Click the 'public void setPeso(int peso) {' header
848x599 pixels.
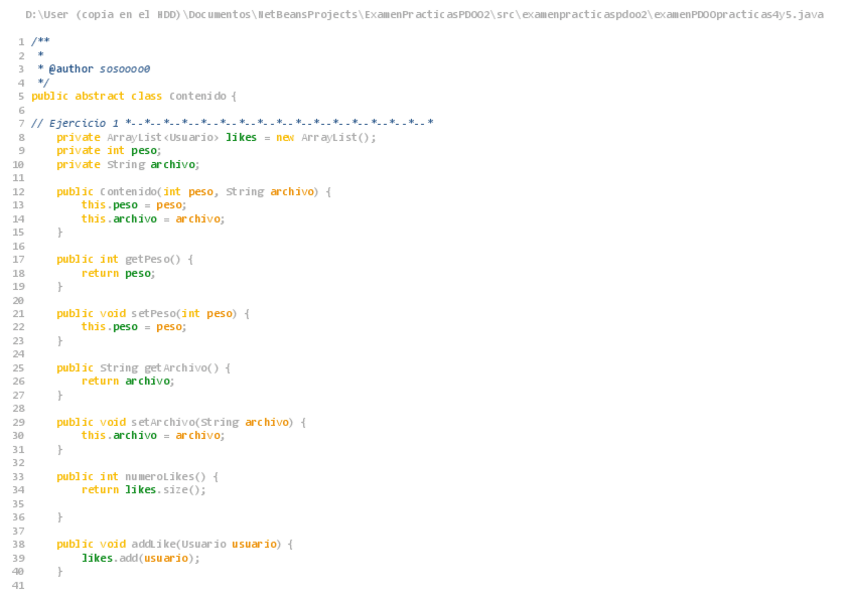point(153,314)
